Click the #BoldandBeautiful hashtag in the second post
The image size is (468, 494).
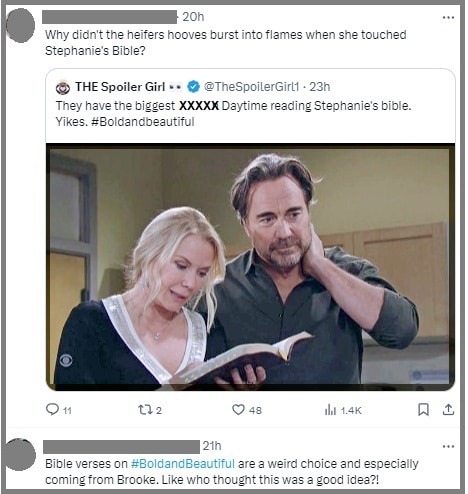point(183,464)
